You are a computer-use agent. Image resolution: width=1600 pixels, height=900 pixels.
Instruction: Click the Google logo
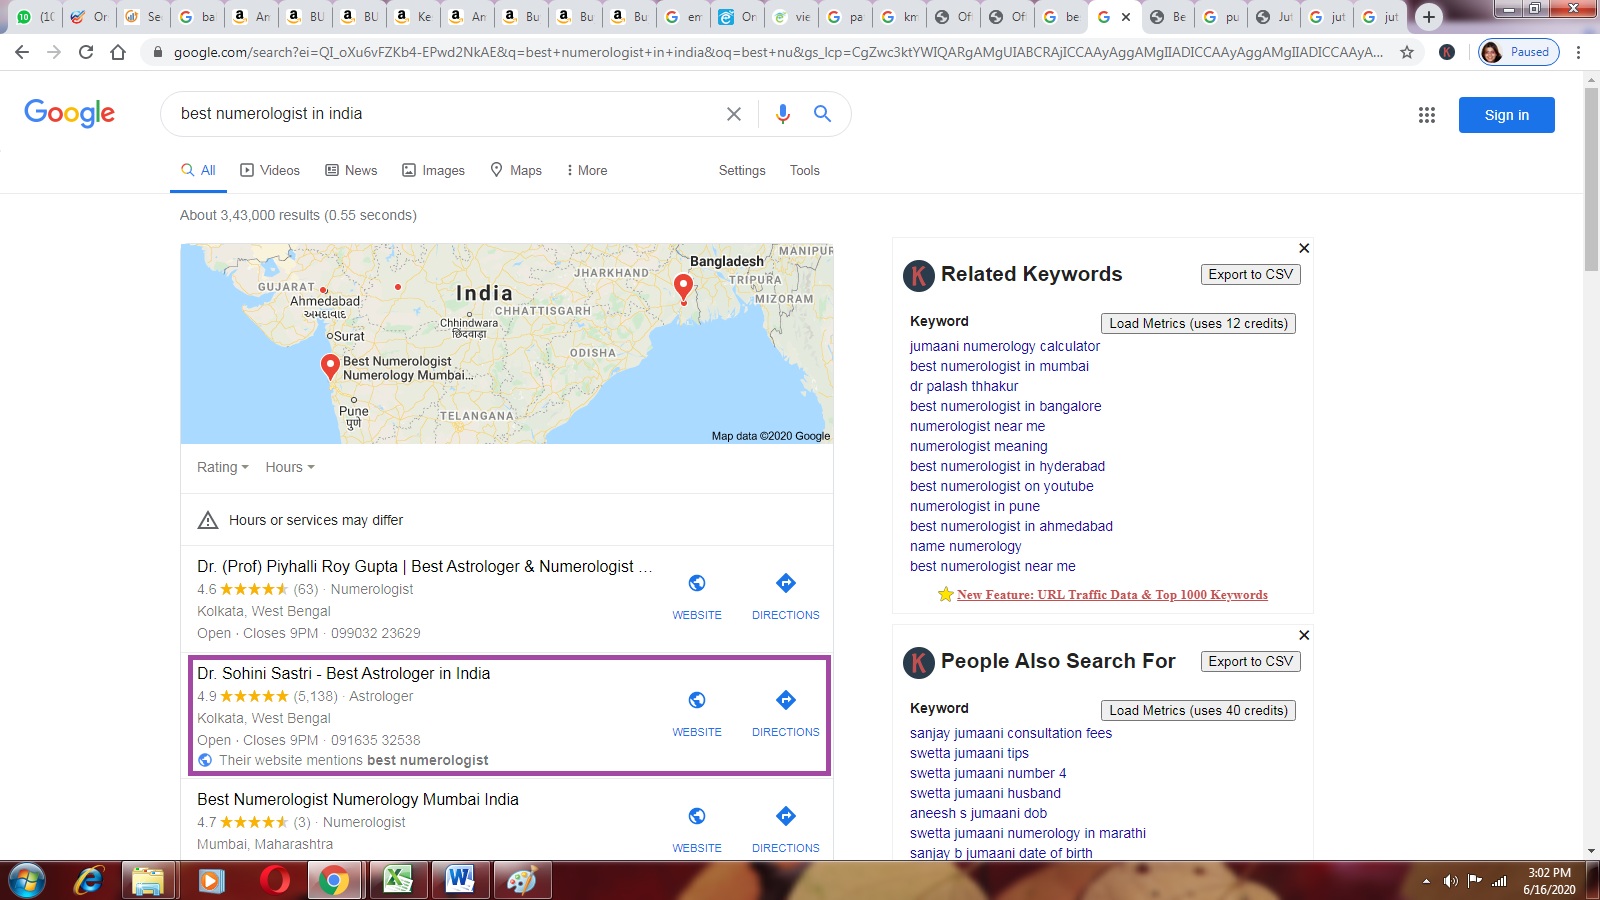click(x=70, y=113)
